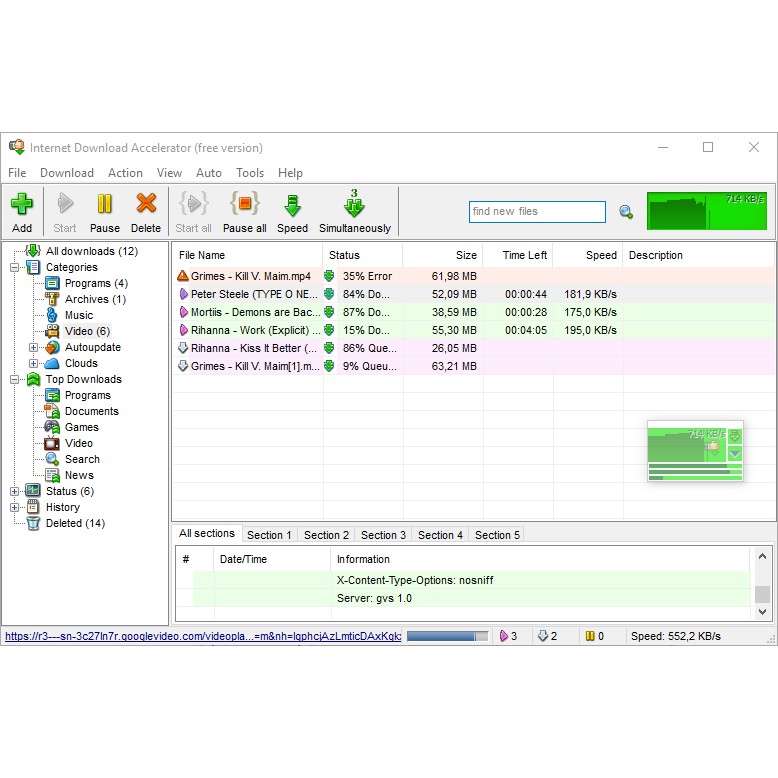
Task: Click in the find new files field
Action: (x=537, y=212)
